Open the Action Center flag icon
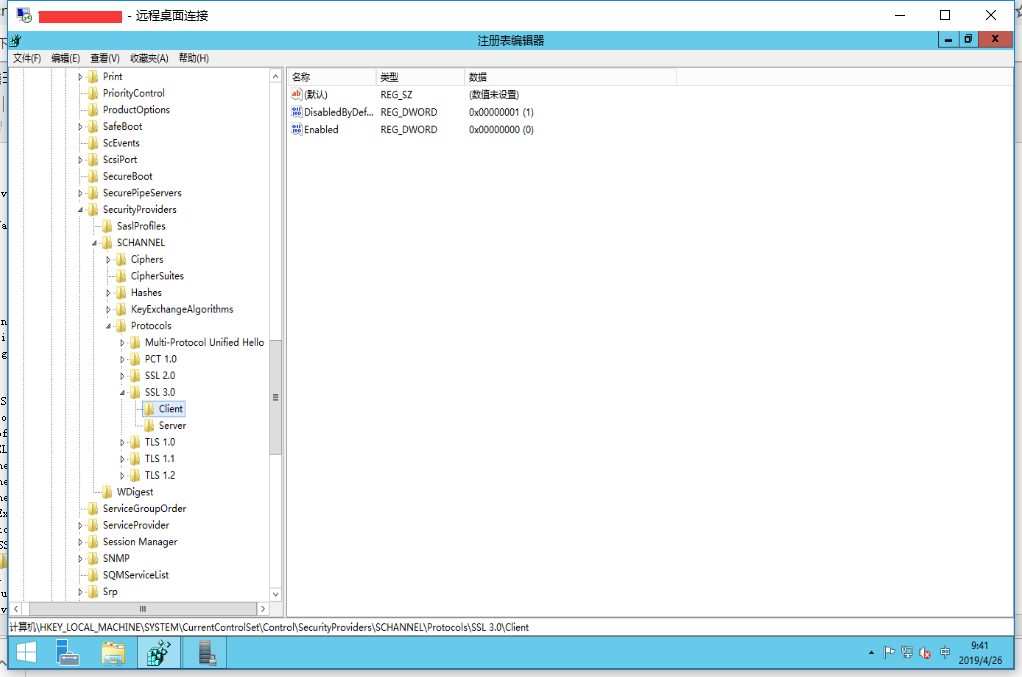 (888, 652)
